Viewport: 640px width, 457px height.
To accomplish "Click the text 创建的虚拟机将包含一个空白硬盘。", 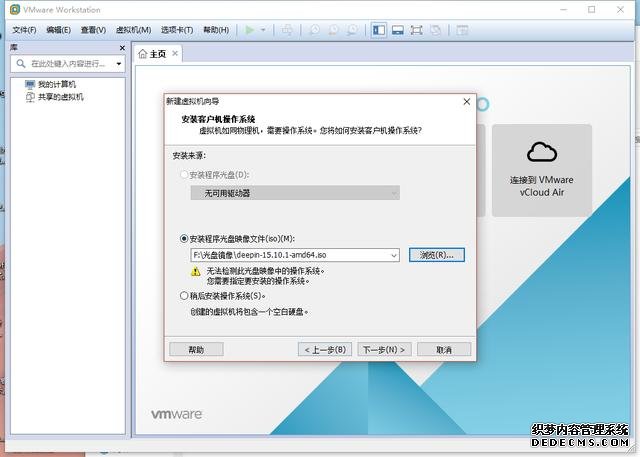I will tap(249, 312).
